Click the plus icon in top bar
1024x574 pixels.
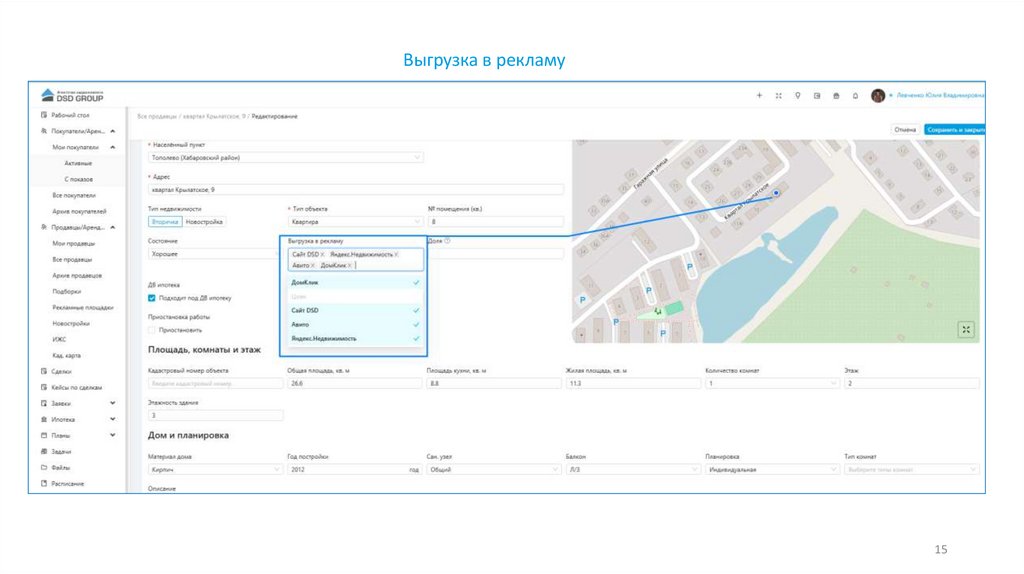(x=759, y=95)
